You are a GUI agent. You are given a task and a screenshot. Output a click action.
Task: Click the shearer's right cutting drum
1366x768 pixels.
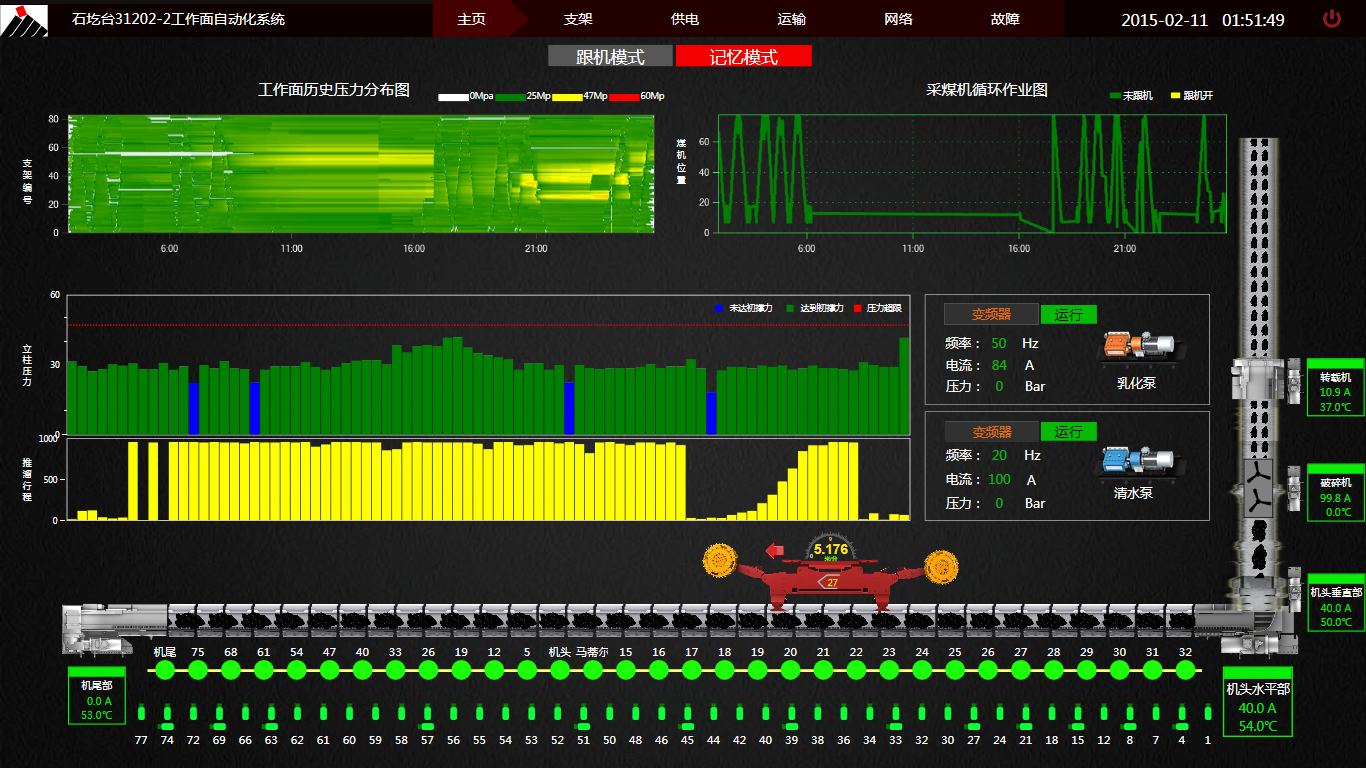(x=941, y=567)
